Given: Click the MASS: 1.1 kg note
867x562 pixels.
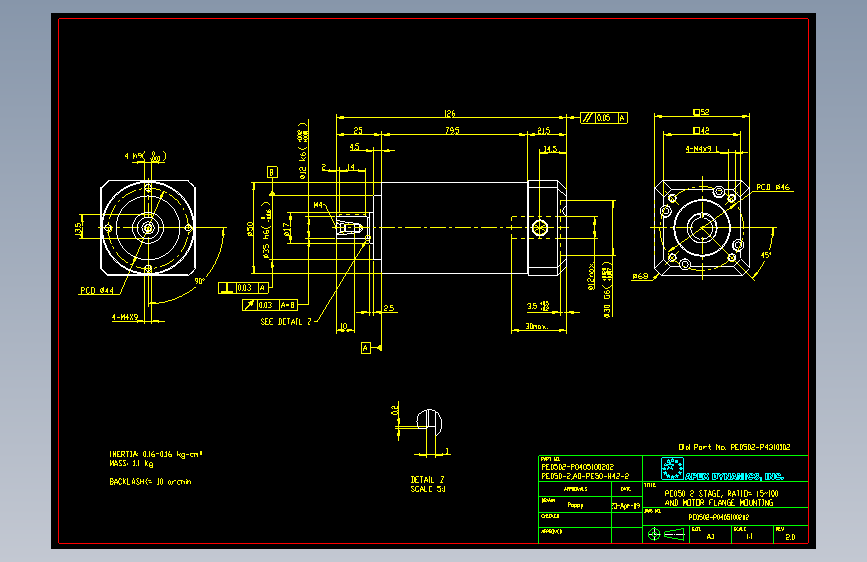Looking at the screenshot, I should click(131, 464).
